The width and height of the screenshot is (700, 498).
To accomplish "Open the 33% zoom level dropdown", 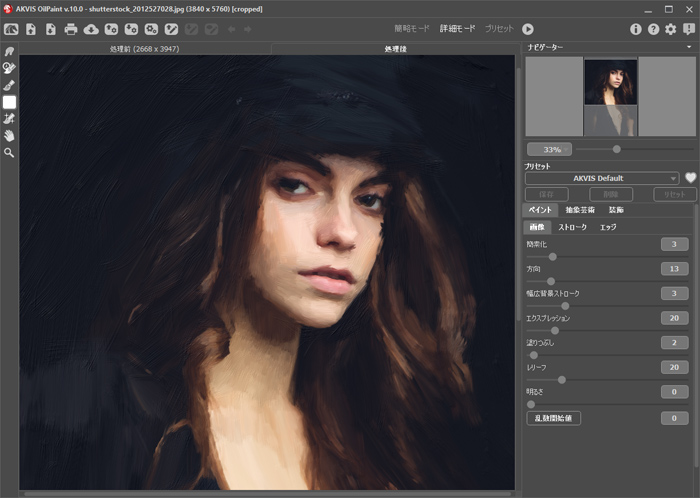I will [x=549, y=149].
